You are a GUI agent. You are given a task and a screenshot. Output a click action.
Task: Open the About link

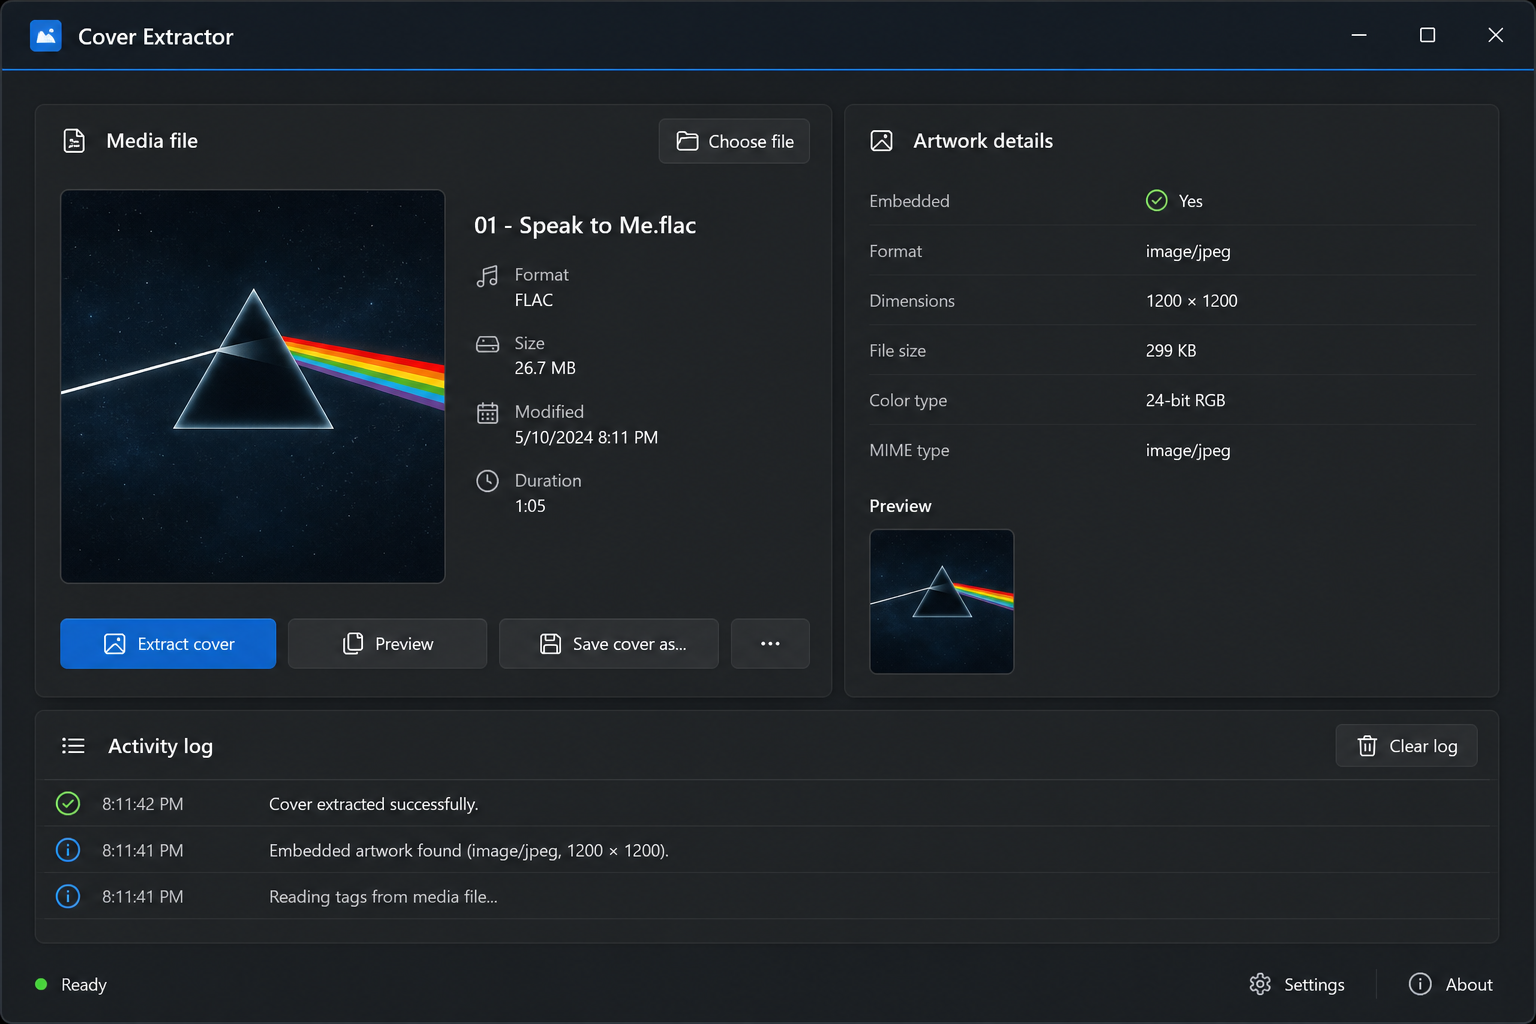point(1451,984)
